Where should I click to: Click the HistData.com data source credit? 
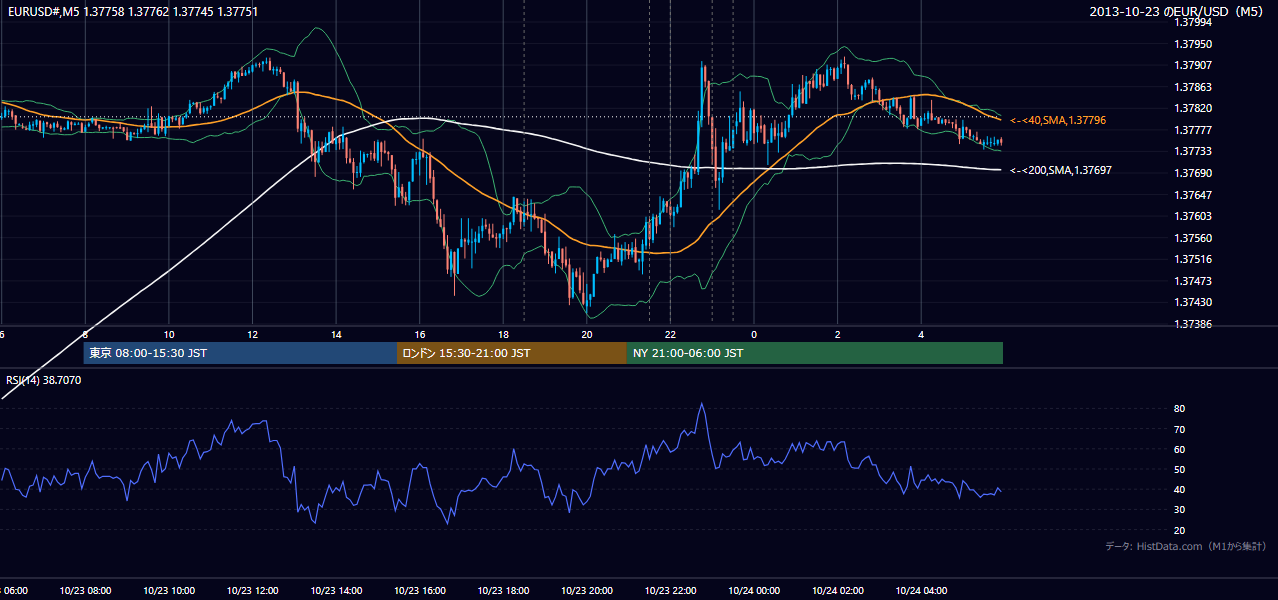pos(1186,547)
